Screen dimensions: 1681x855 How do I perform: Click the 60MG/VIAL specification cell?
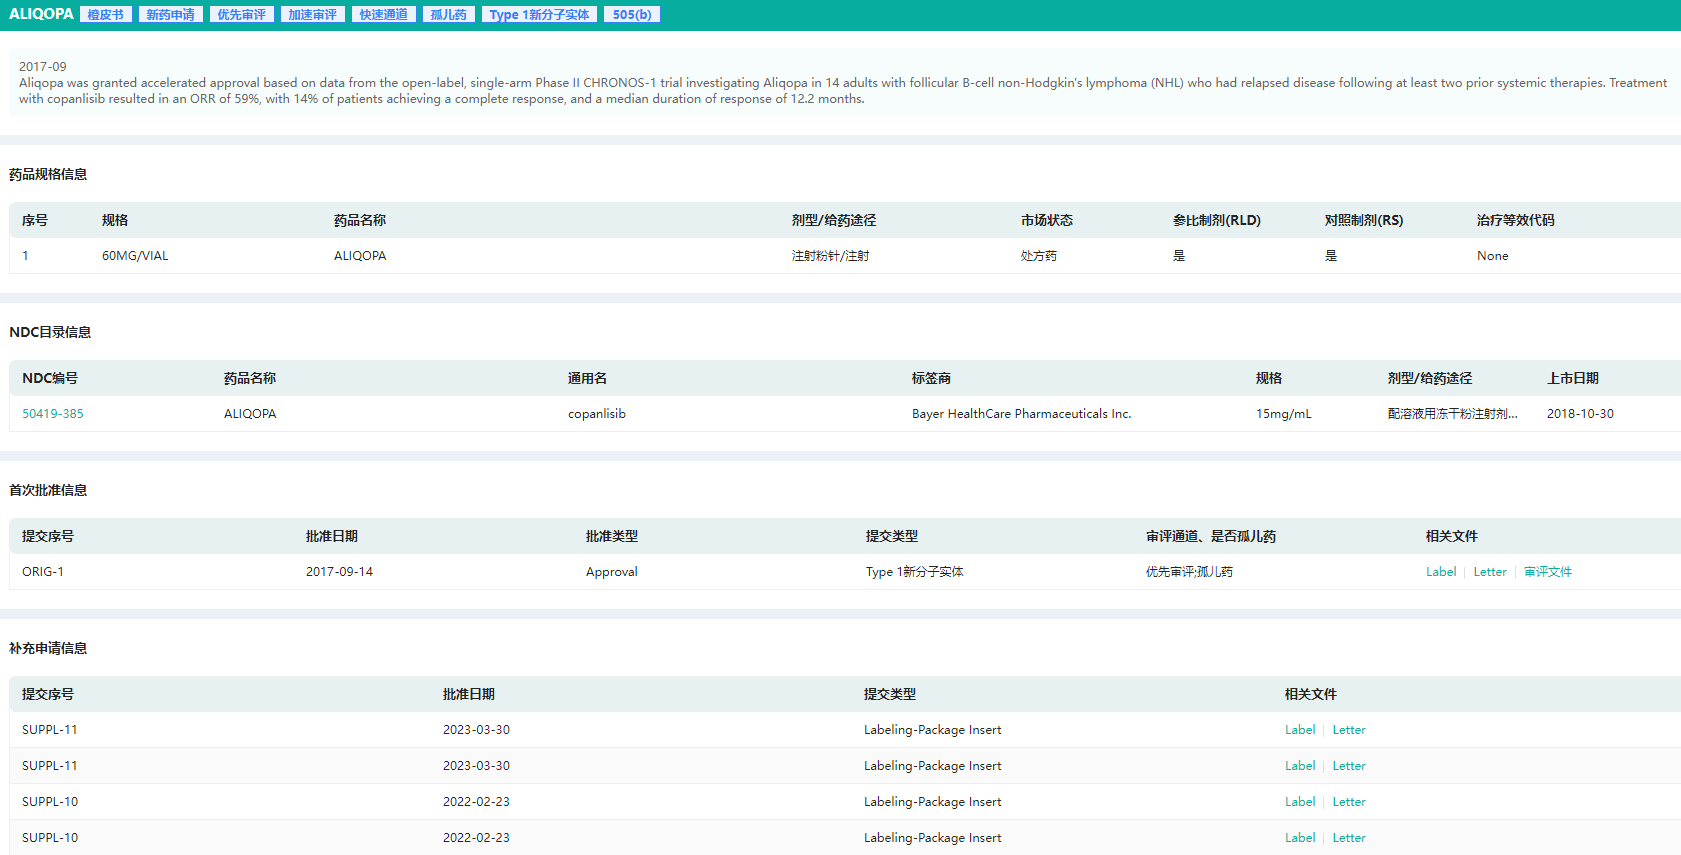135,256
